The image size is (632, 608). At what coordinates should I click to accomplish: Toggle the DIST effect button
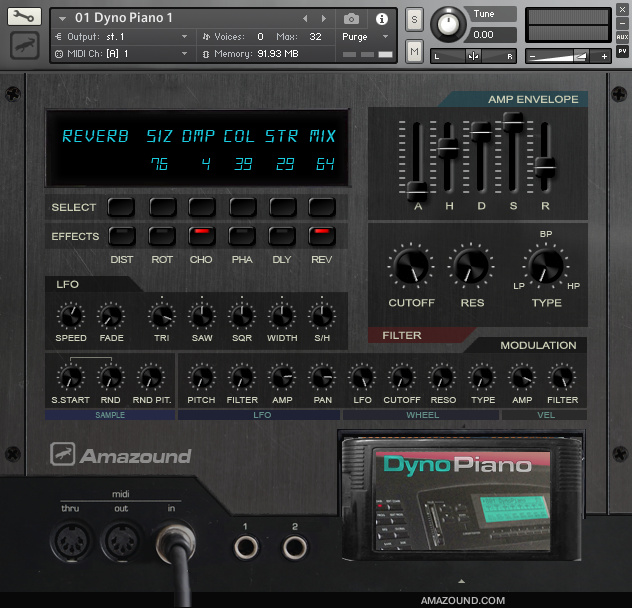(122, 236)
